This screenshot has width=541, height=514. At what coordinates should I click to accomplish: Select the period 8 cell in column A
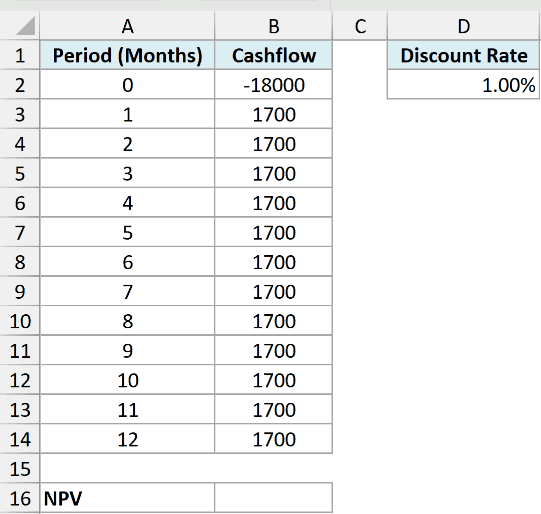coord(127,321)
